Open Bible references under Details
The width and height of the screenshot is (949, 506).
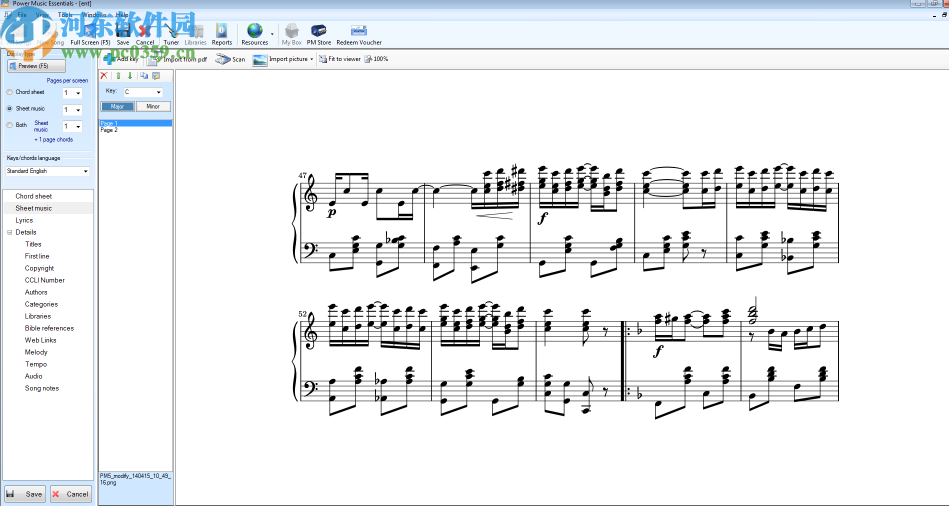click(49, 328)
